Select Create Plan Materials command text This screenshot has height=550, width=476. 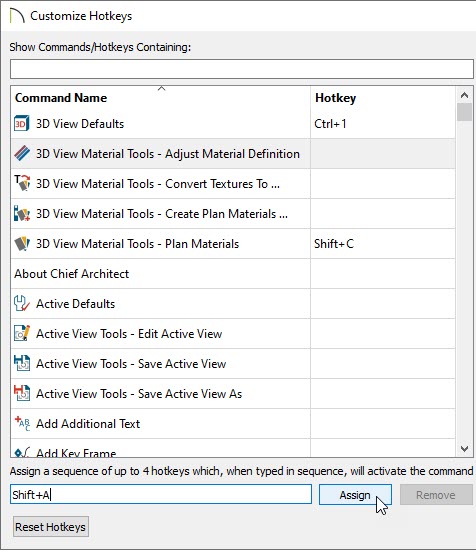pyautogui.click(x=162, y=214)
